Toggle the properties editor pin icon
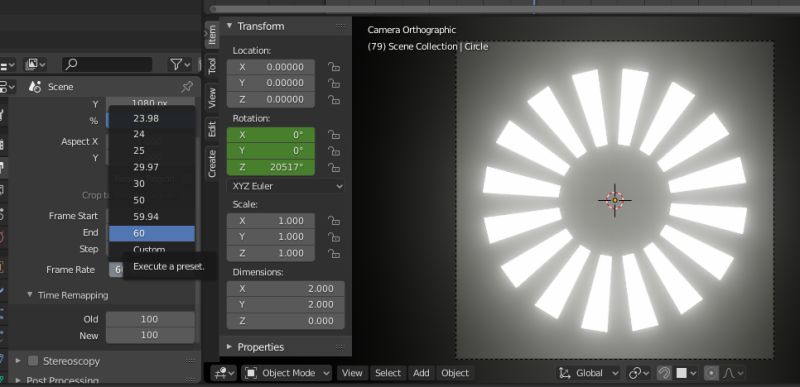Viewport: 800px width, 387px height. pyautogui.click(x=187, y=87)
